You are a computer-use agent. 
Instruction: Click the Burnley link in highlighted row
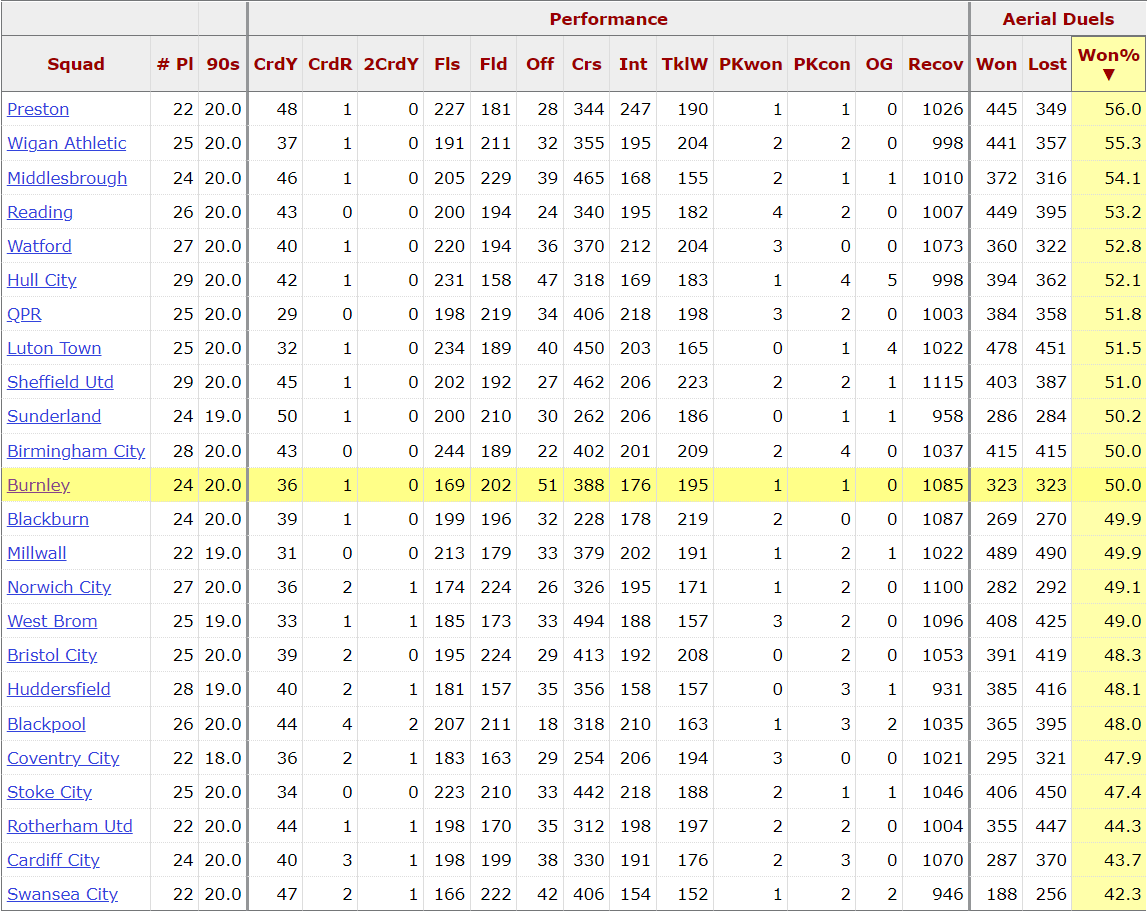(x=38, y=485)
